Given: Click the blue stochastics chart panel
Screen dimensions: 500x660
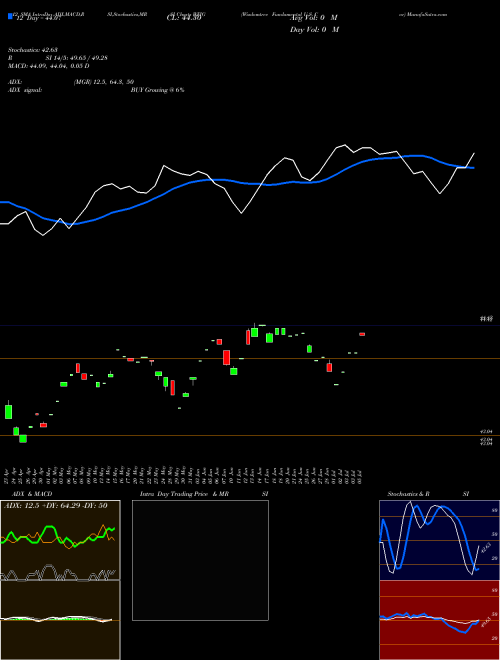Looking at the screenshot, I should 439,540.
